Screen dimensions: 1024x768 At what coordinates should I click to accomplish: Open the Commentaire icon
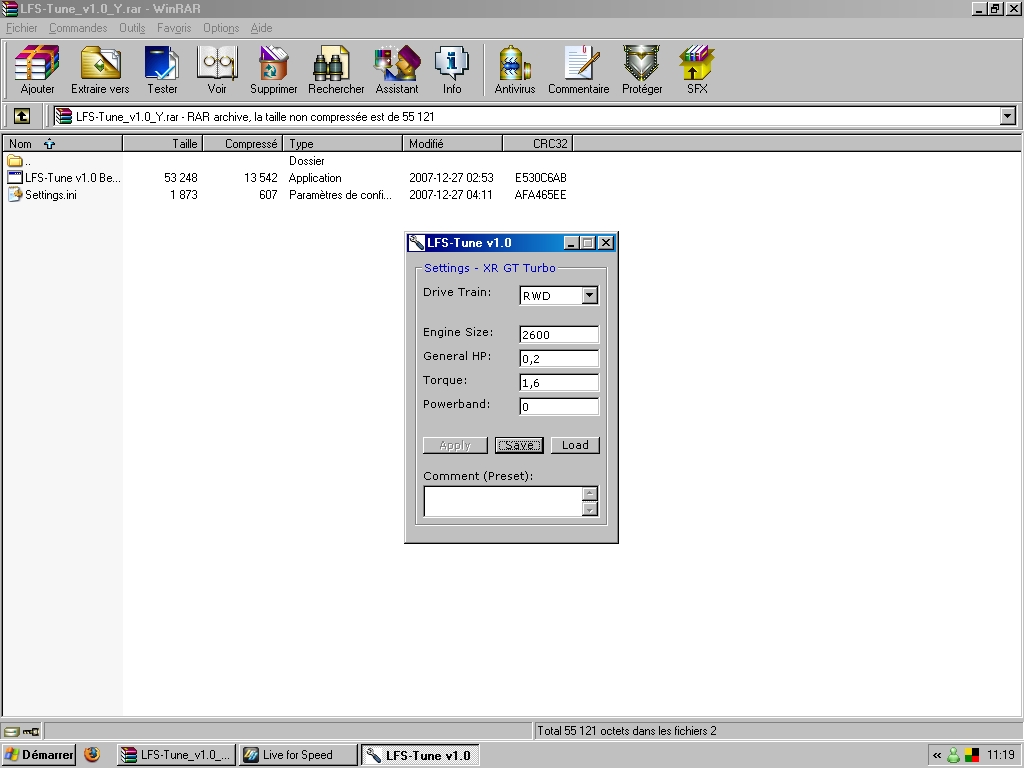click(x=579, y=69)
